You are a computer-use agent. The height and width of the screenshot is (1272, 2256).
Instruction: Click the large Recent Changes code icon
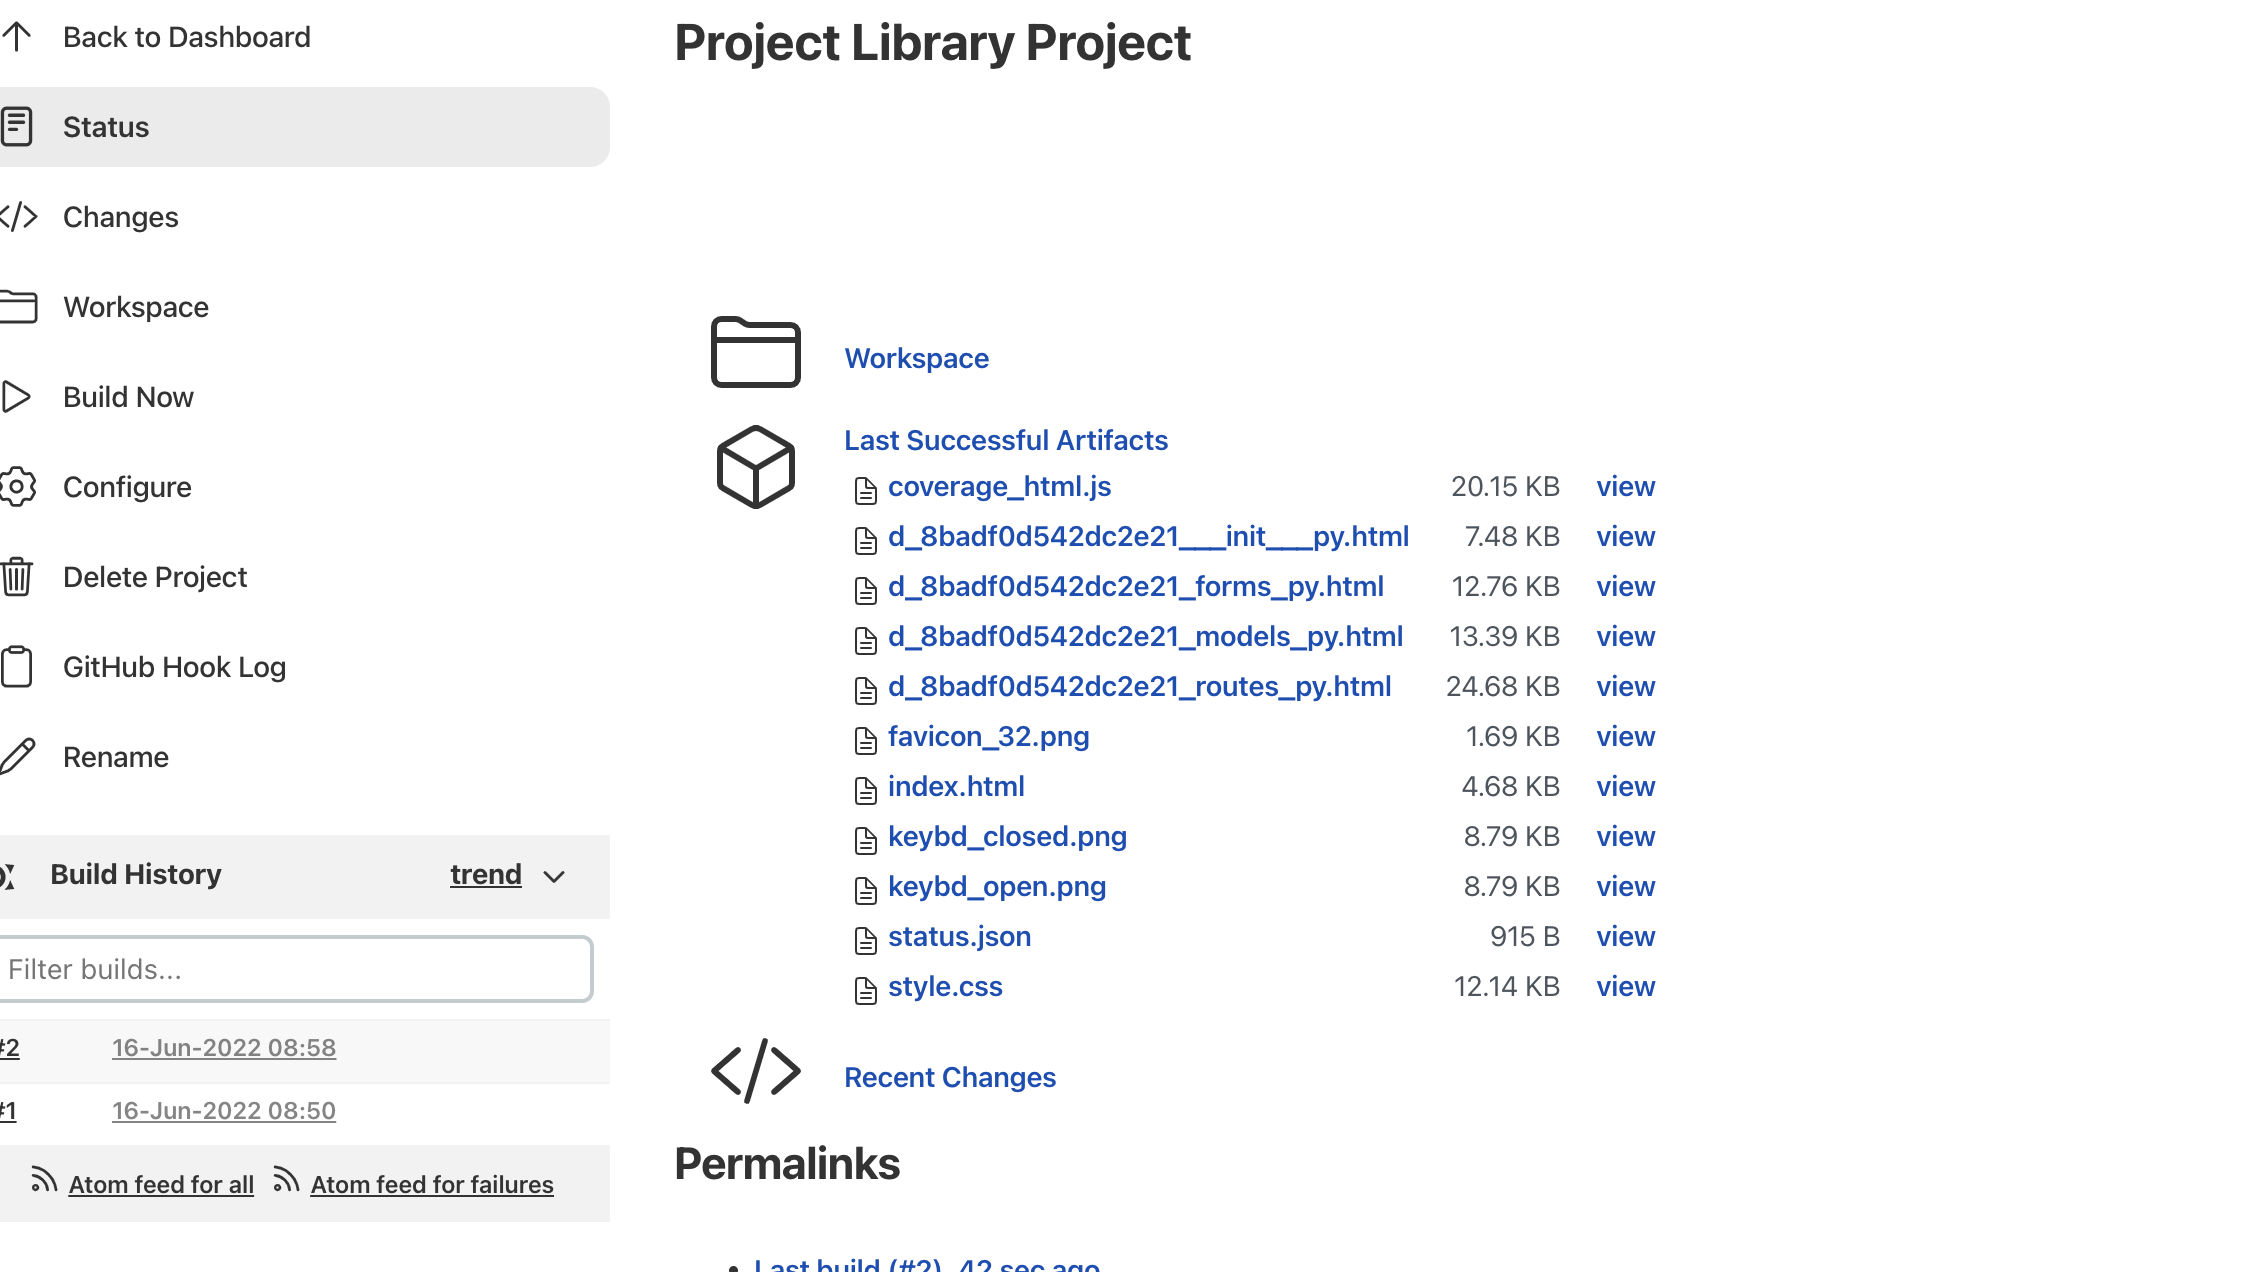tap(756, 1071)
